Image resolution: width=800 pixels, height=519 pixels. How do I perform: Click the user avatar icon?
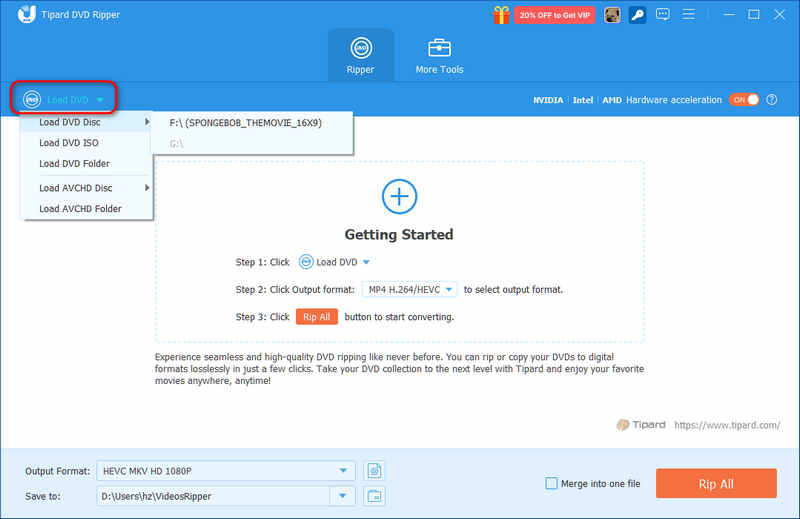pyautogui.click(x=612, y=15)
